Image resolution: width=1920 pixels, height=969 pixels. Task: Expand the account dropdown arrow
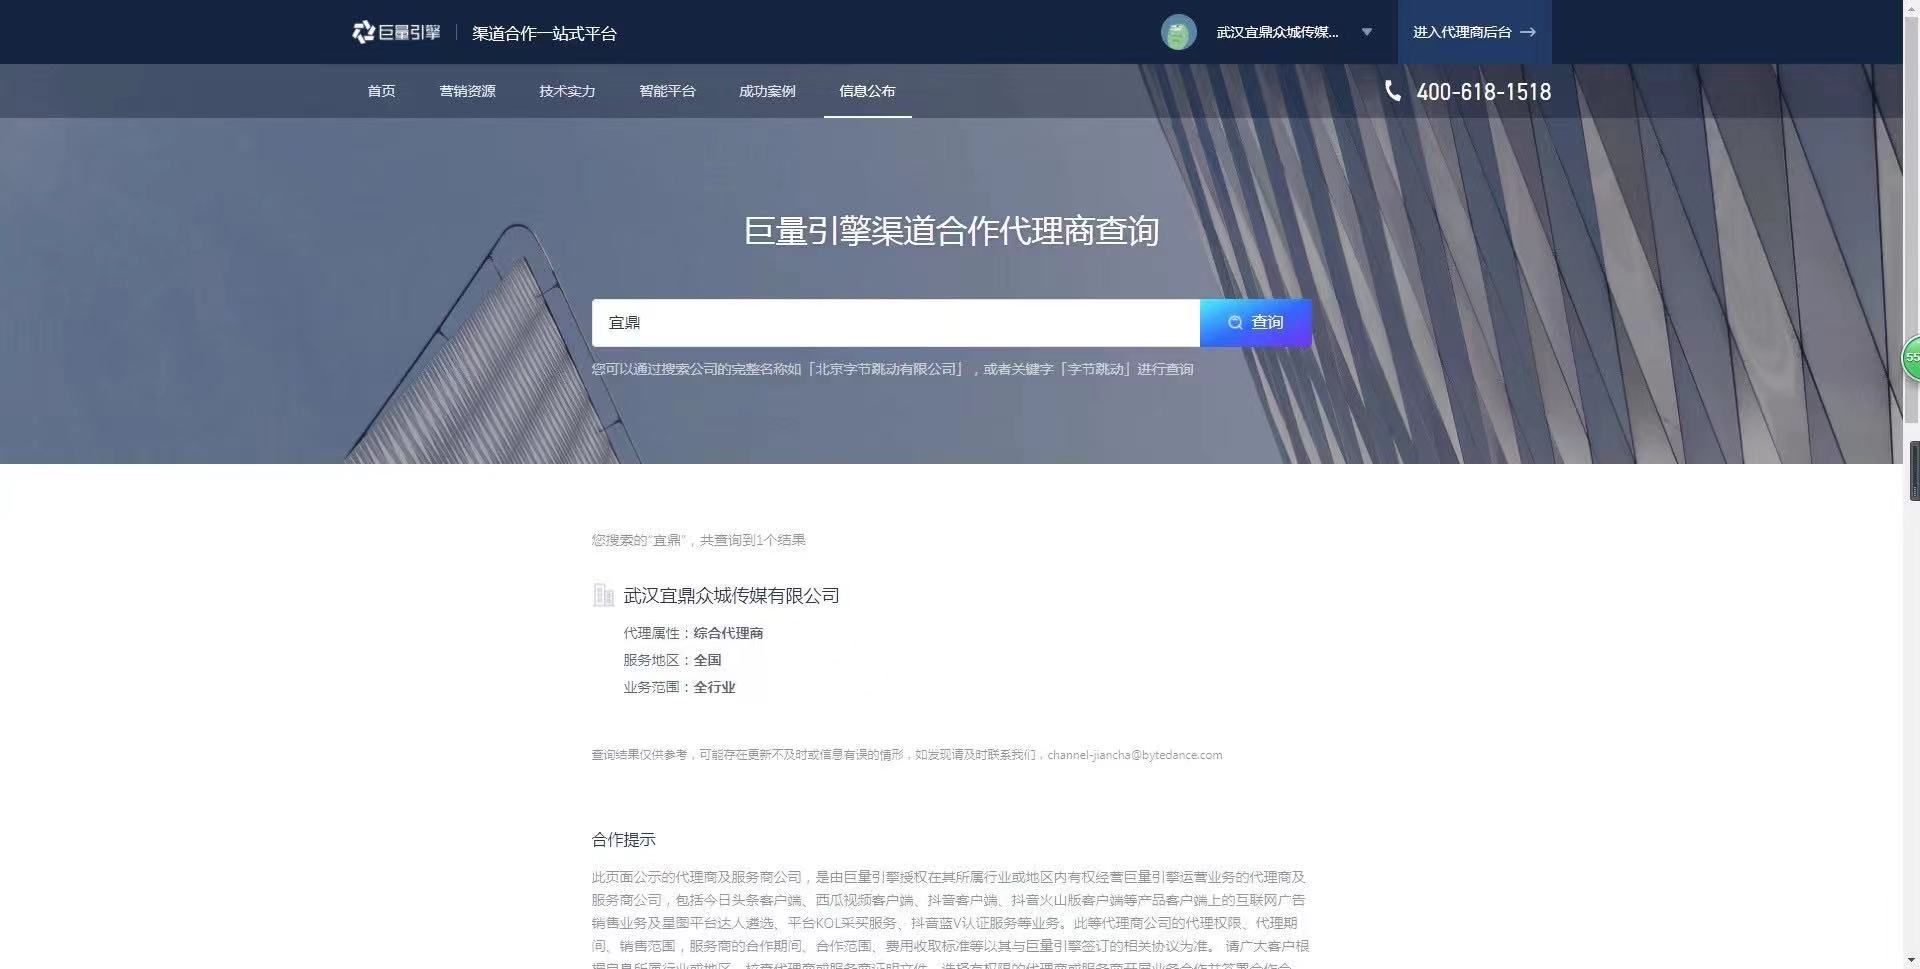point(1366,32)
